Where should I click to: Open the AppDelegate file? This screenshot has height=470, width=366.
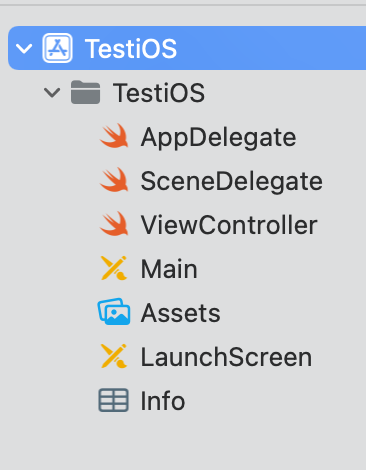click(x=218, y=138)
